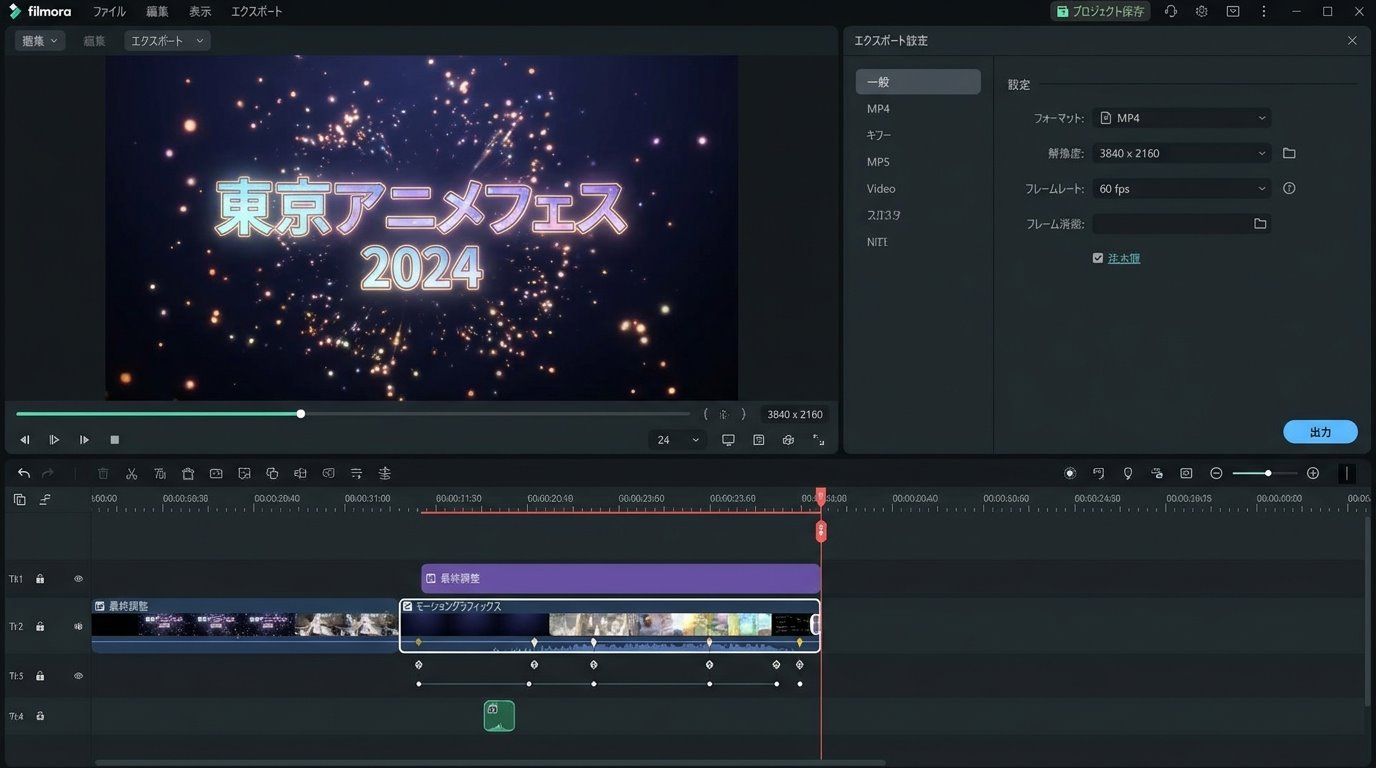Browse folder icon next to resolution
Viewport: 1376px width, 768px height.
click(x=1289, y=153)
